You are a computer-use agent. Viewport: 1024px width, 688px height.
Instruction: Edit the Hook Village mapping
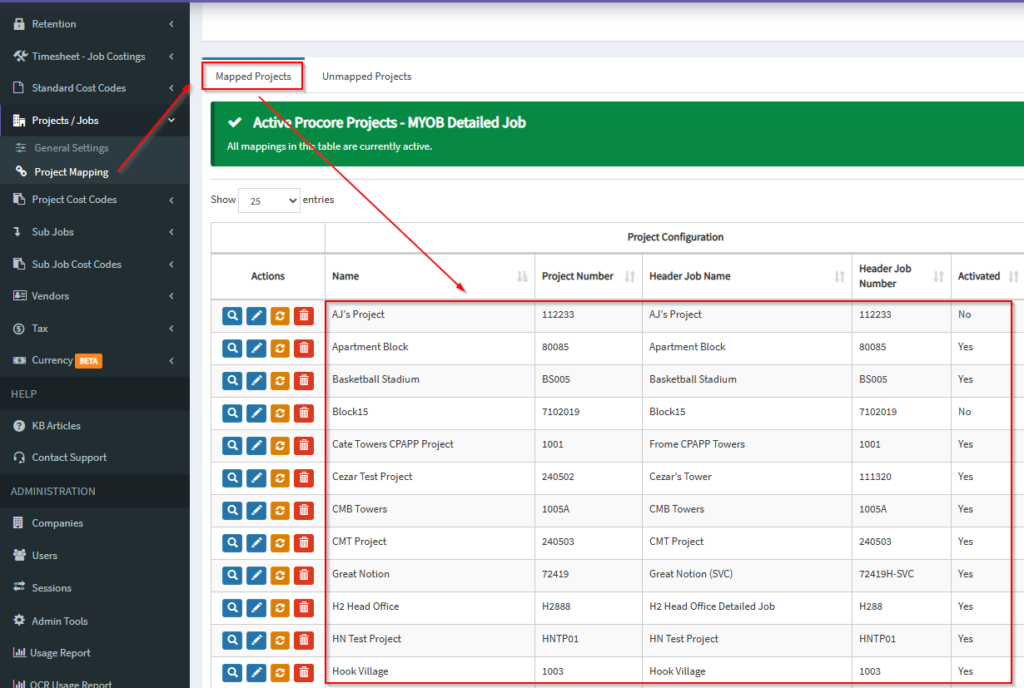point(256,672)
